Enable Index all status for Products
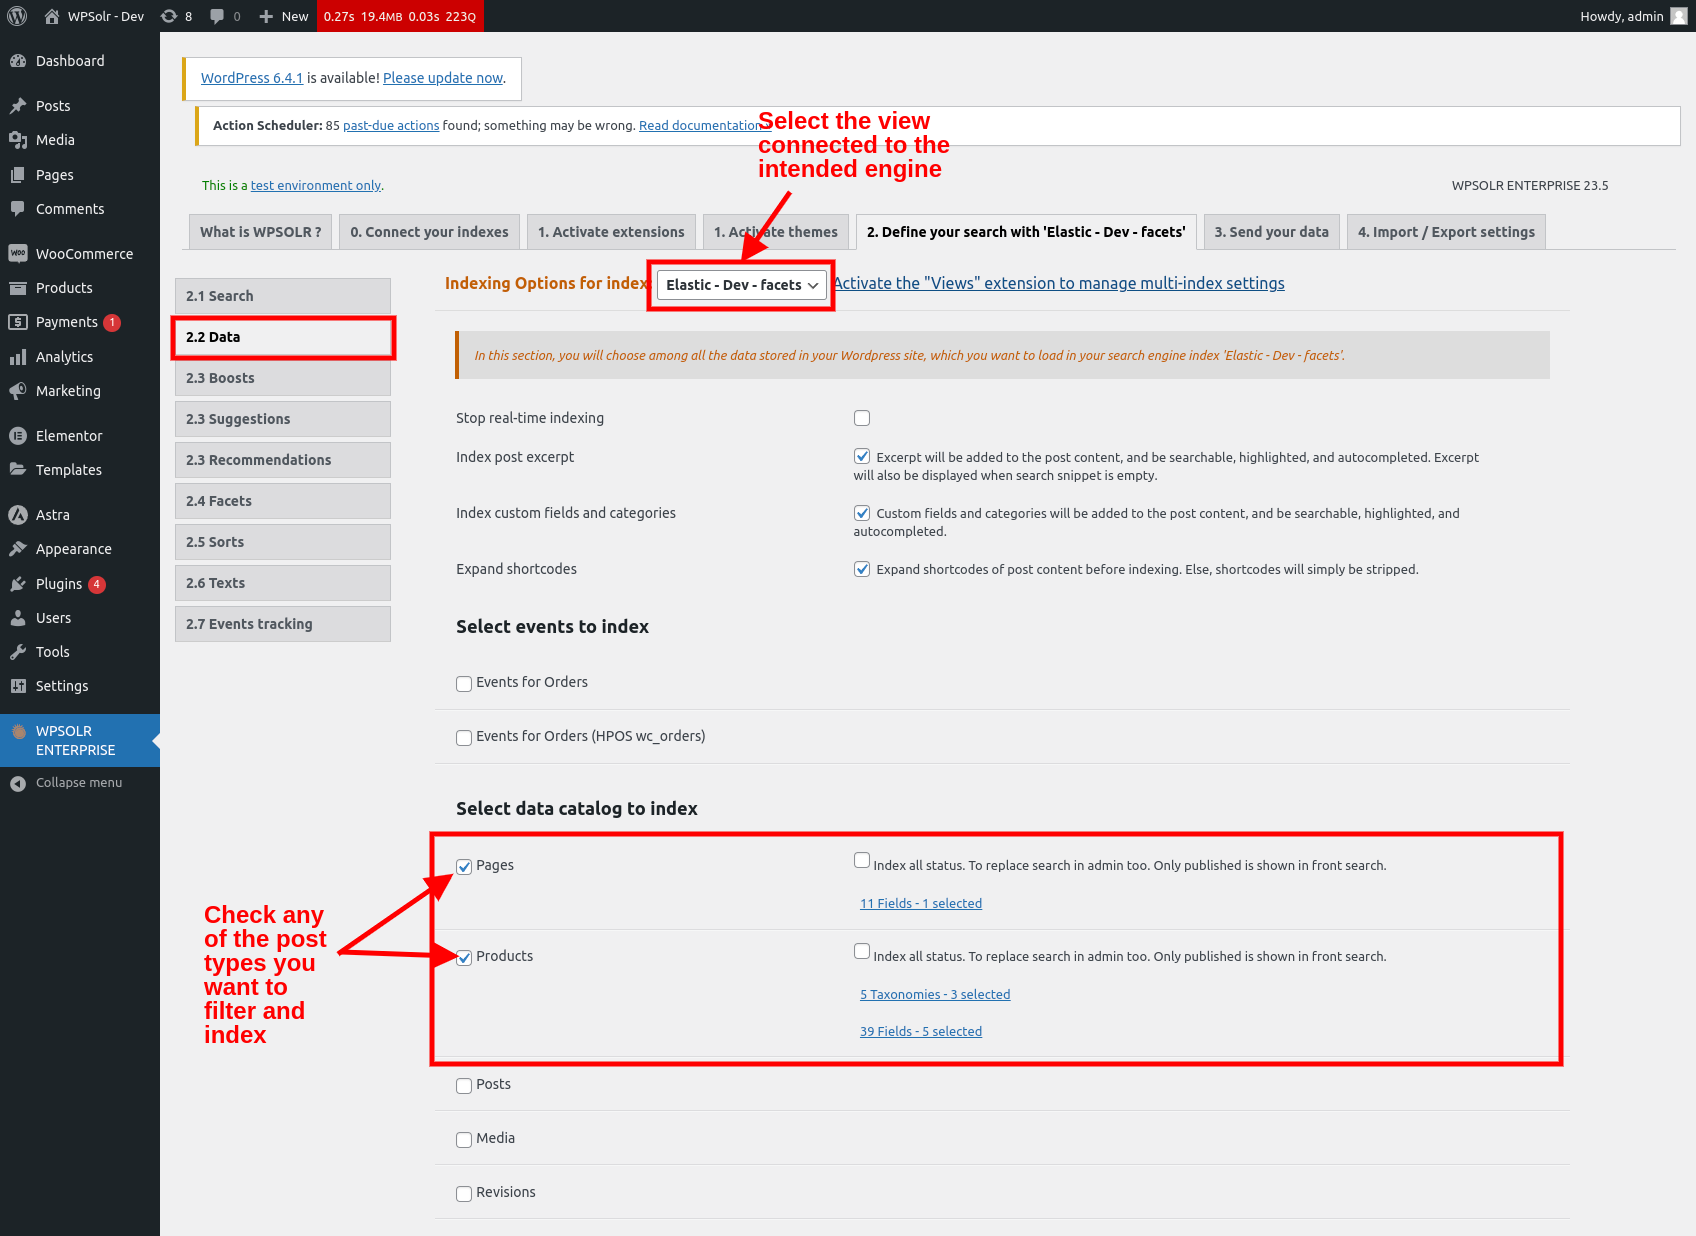The width and height of the screenshot is (1696, 1236). 862,951
